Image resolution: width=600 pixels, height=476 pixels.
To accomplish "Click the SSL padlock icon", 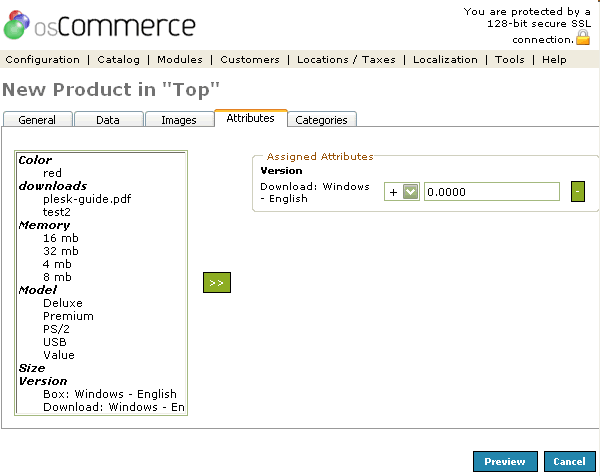I will pos(583,38).
